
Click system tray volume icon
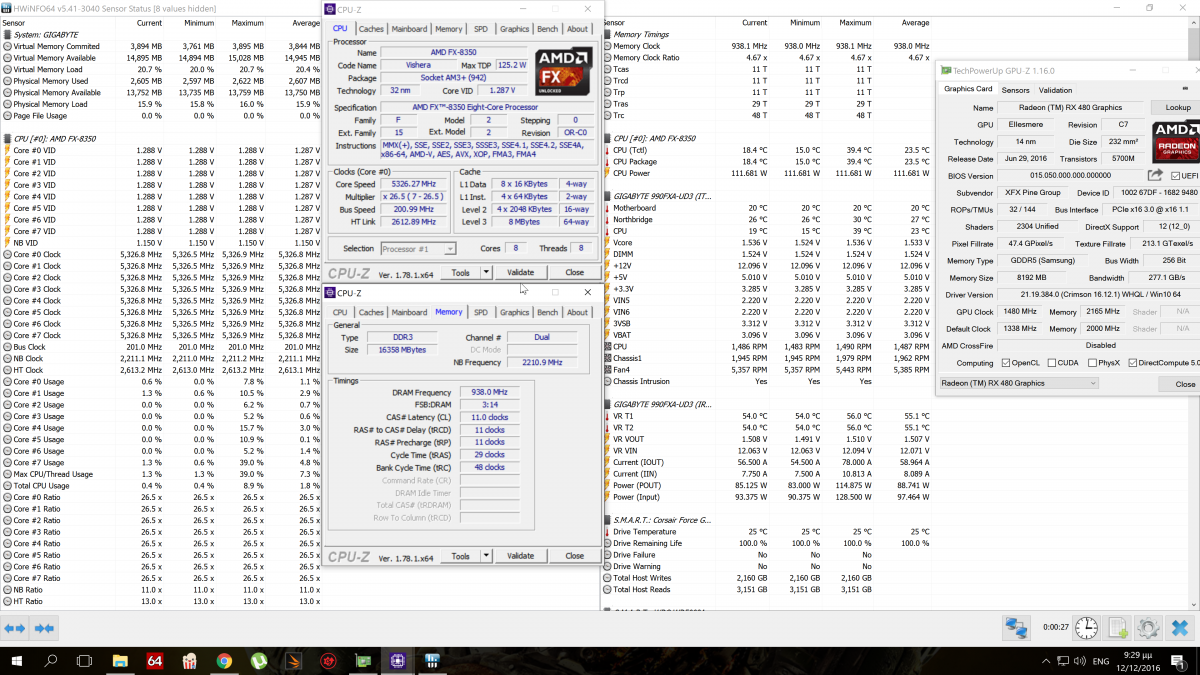click(1080, 661)
